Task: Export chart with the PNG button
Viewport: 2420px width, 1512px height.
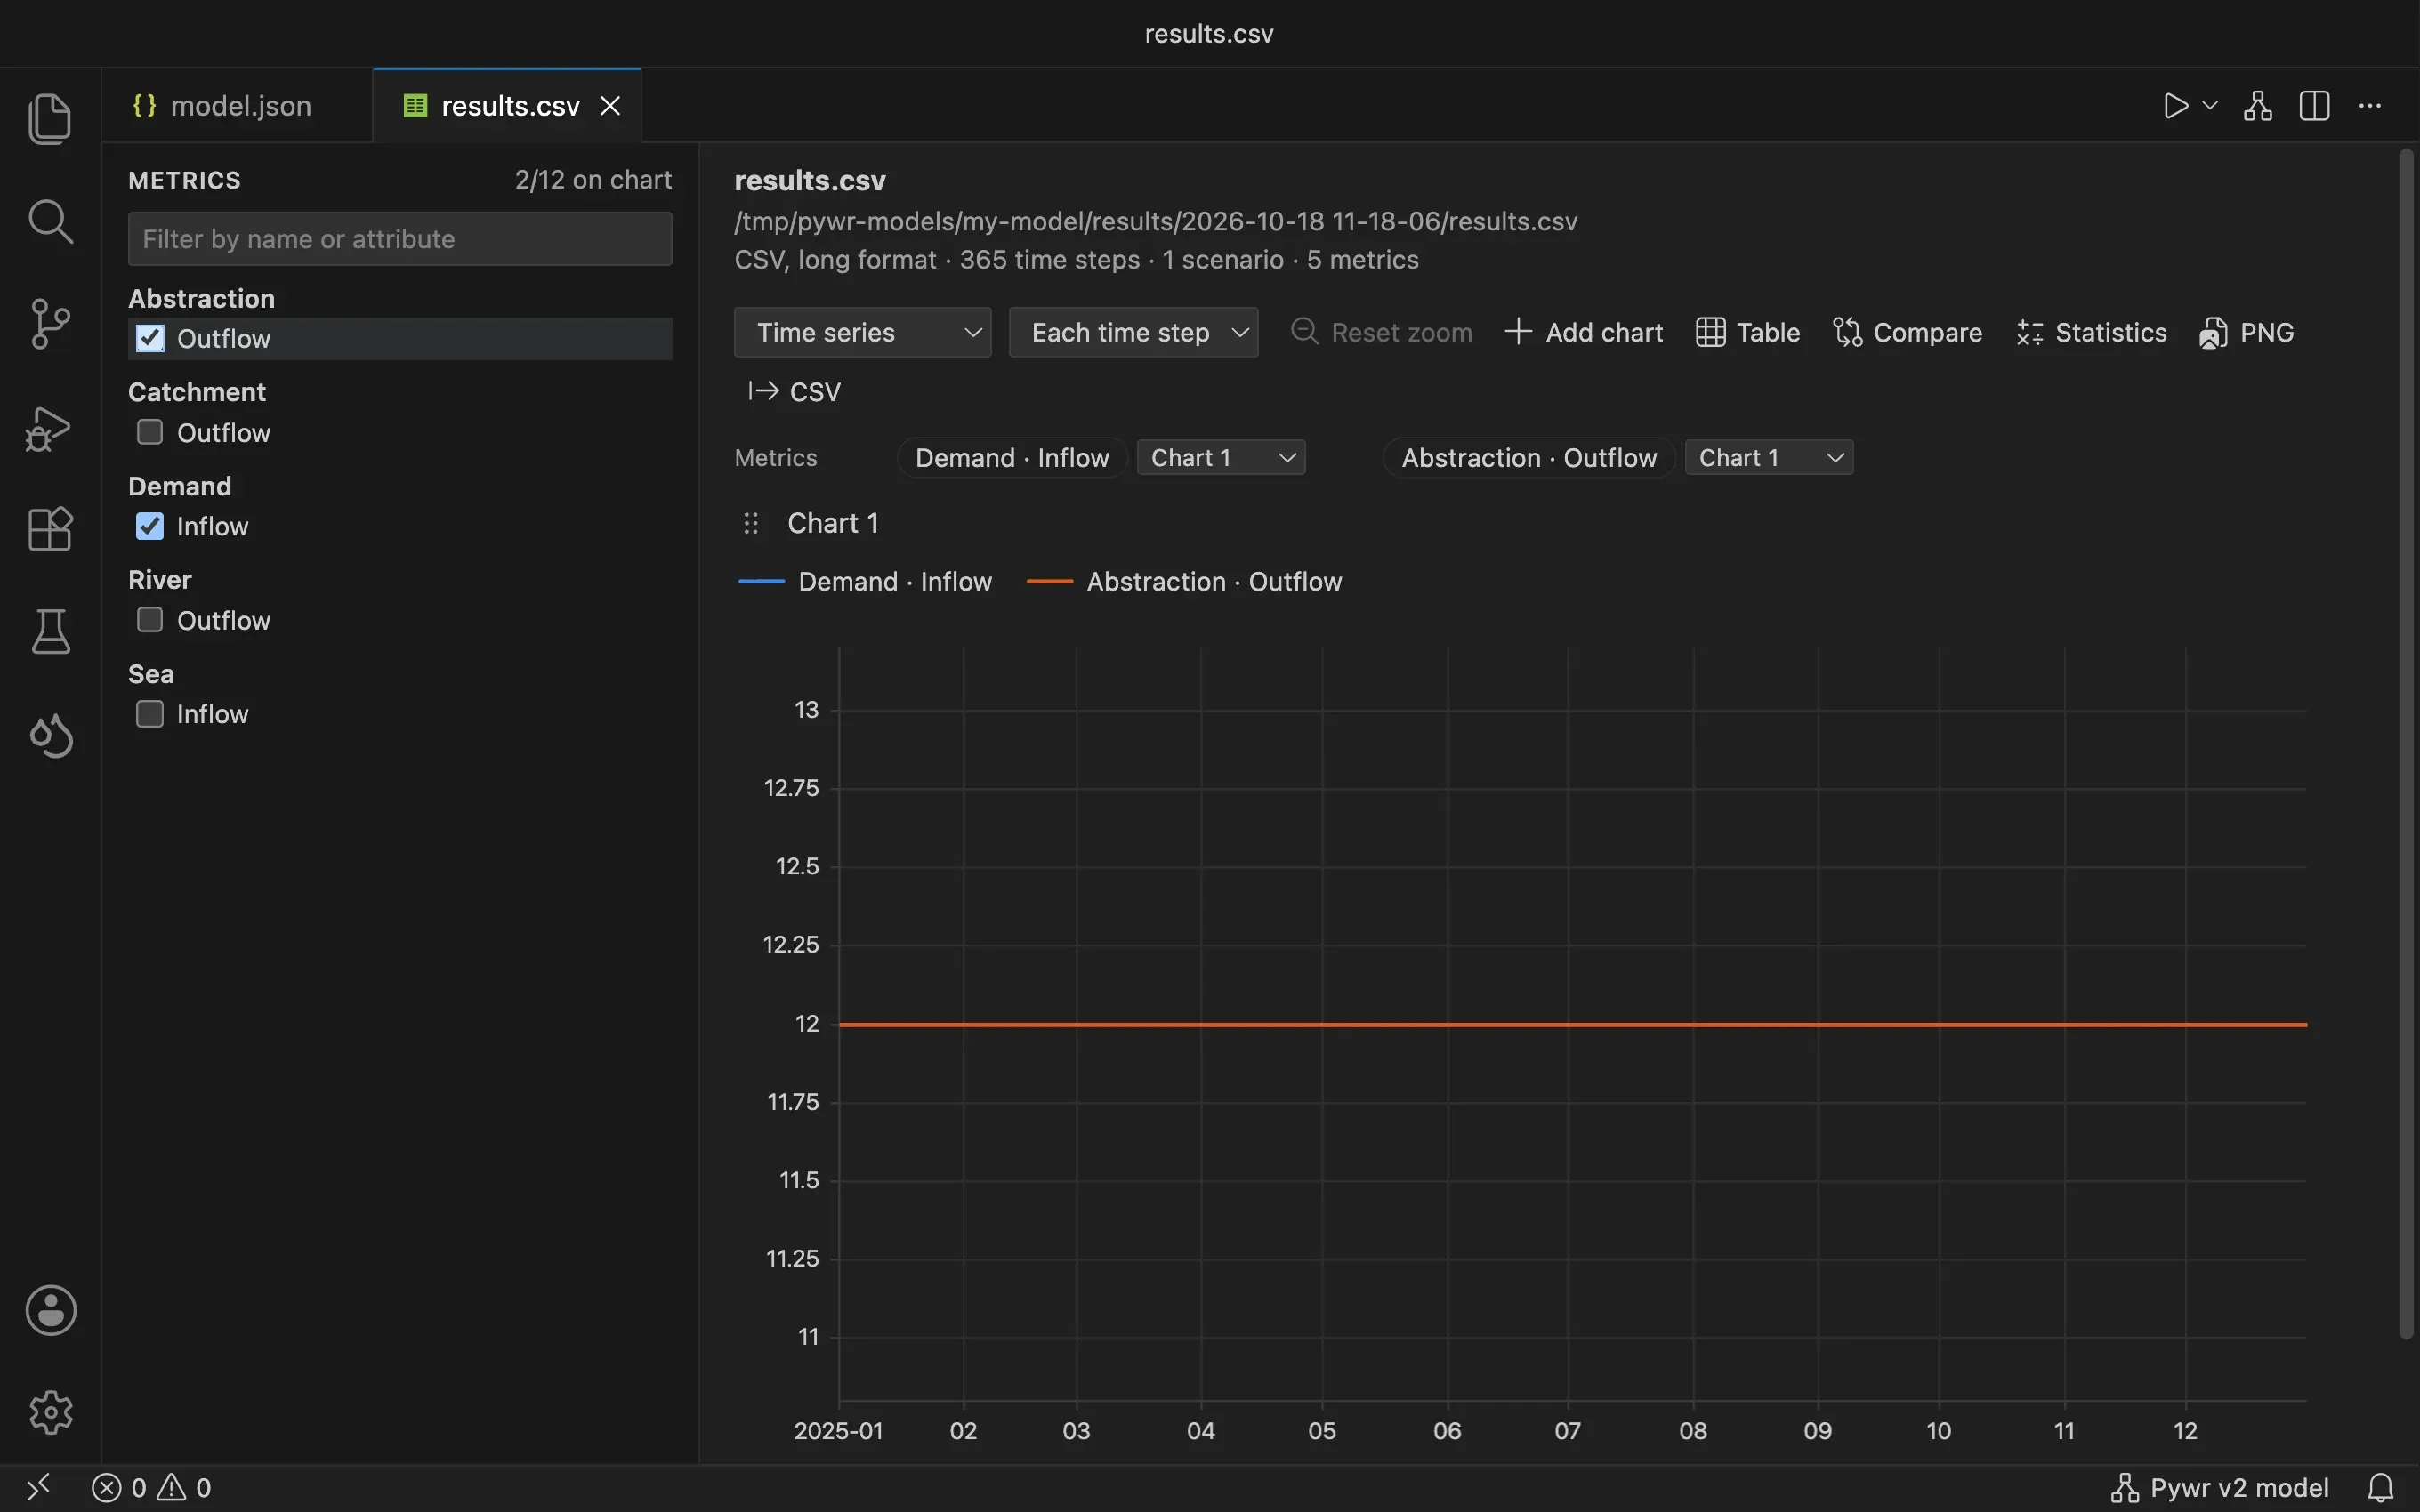Action: [x=2246, y=332]
